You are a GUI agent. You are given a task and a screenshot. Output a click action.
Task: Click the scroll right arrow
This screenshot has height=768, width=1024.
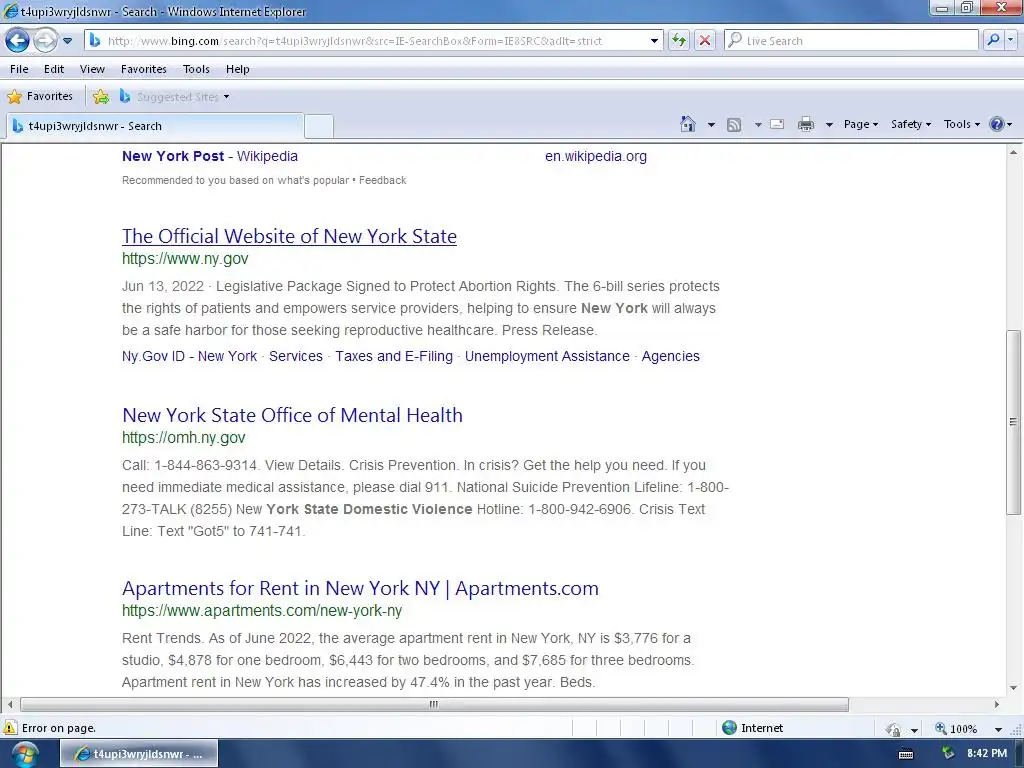click(x=997, y=704)
